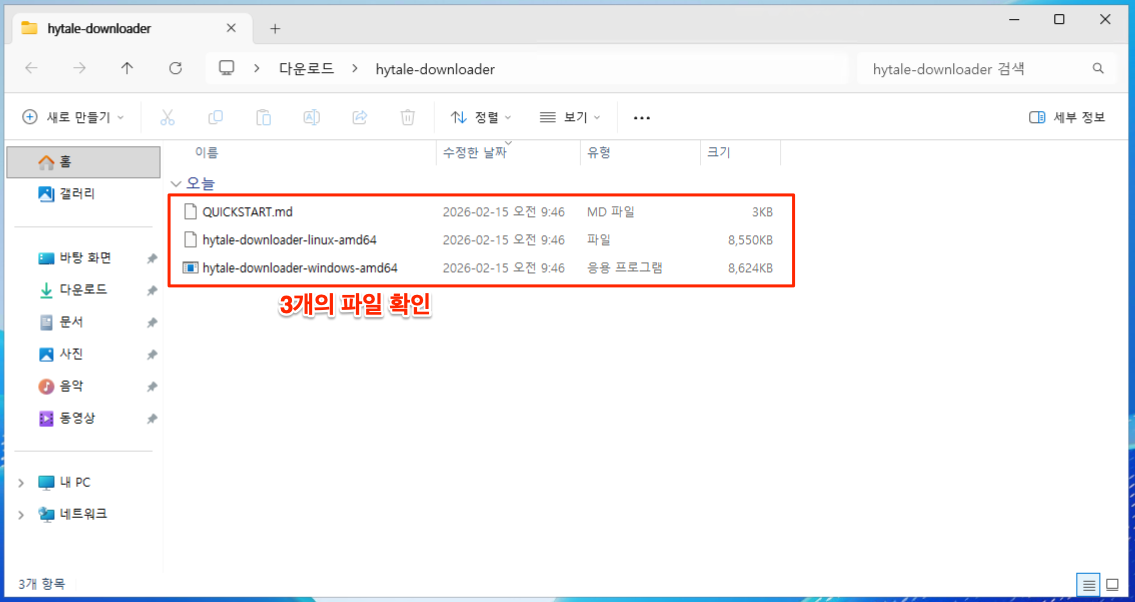Click 다운로드 in the address breadcrumb
Image resolution: width=1135 pixels, height=602 pixels.
(x=307, y=69)
